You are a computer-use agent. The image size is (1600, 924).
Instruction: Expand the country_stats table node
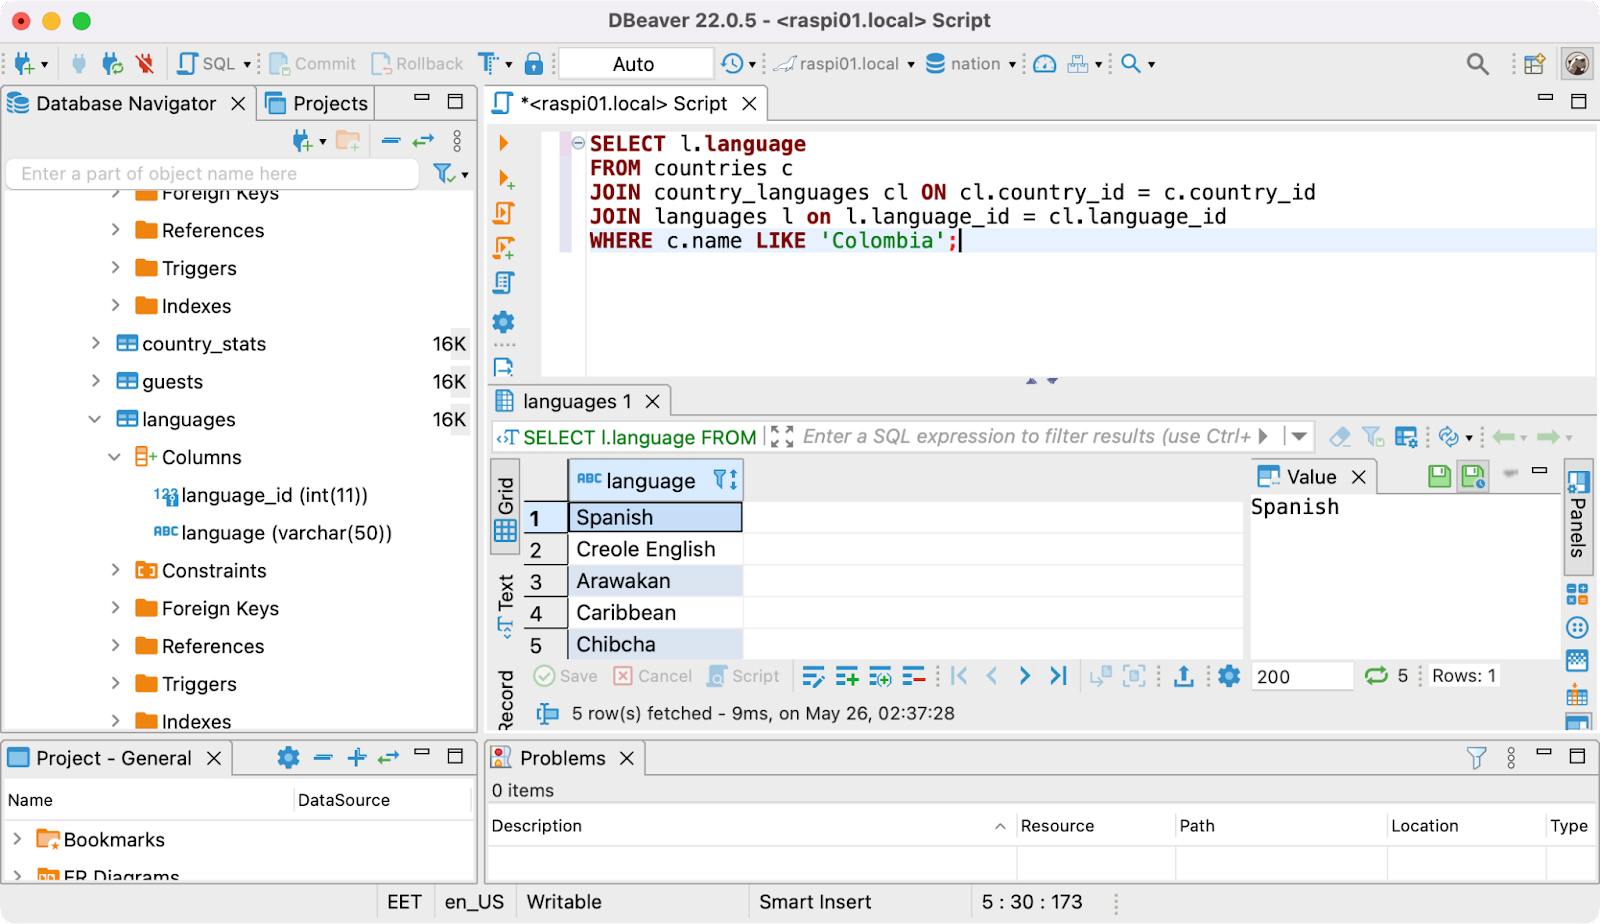click(95, 344)
